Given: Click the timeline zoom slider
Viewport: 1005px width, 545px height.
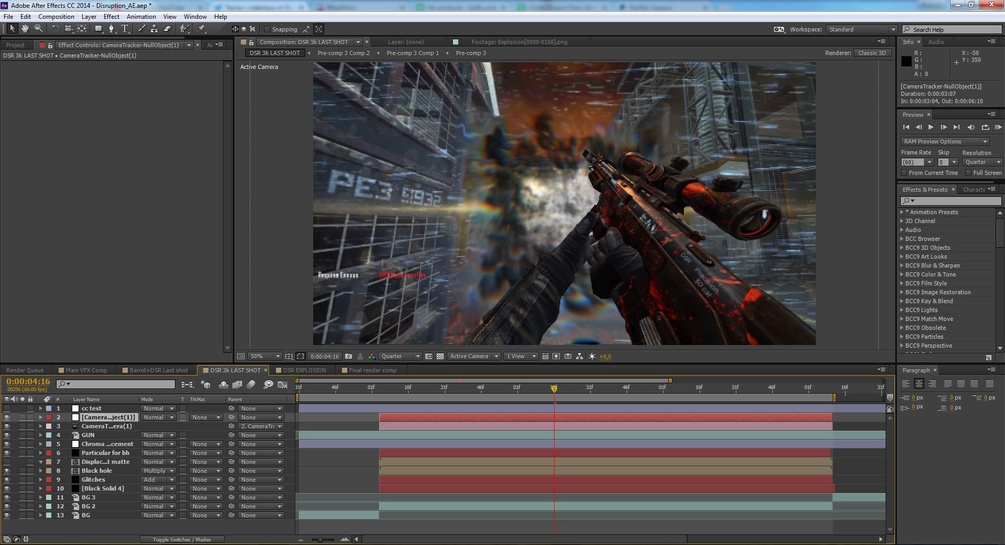Looking at the screenshot, I should point(322,539).
